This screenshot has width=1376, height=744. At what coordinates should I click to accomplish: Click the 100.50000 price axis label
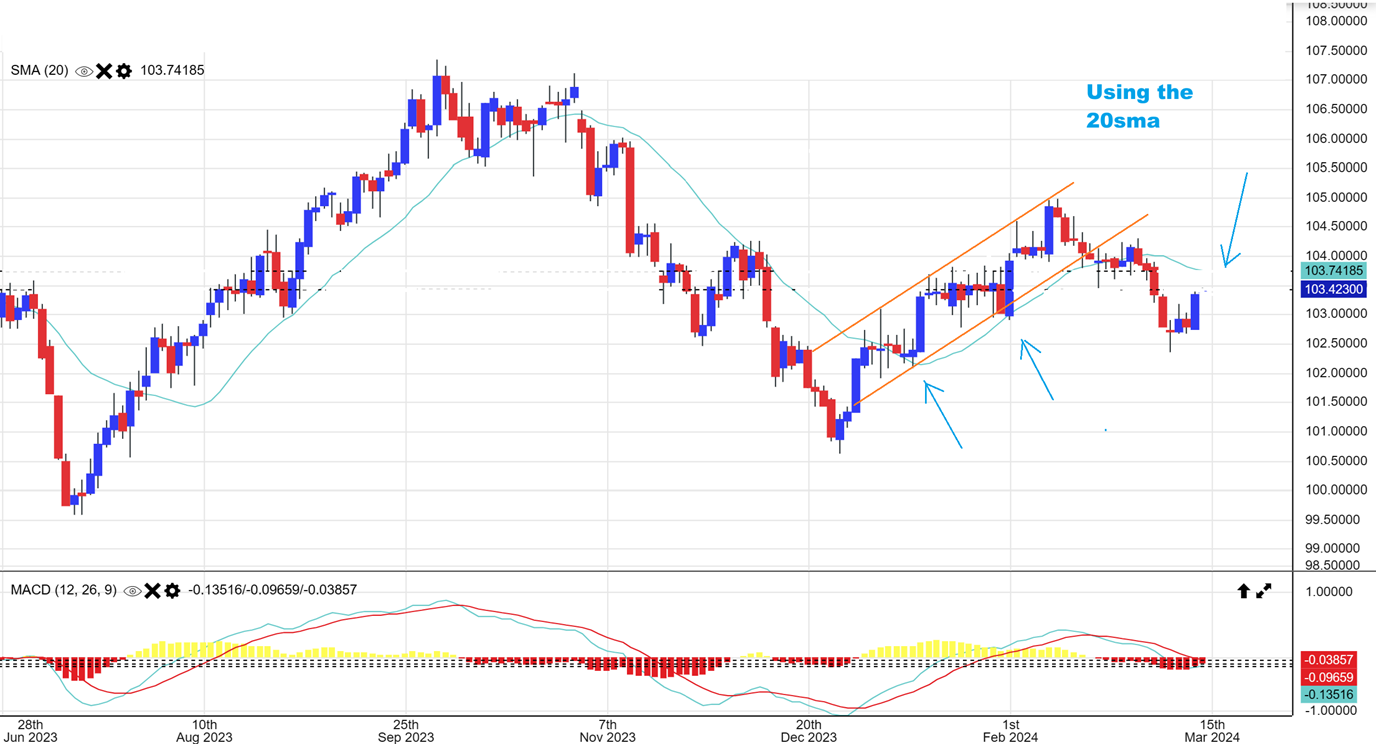[1338, 461]
